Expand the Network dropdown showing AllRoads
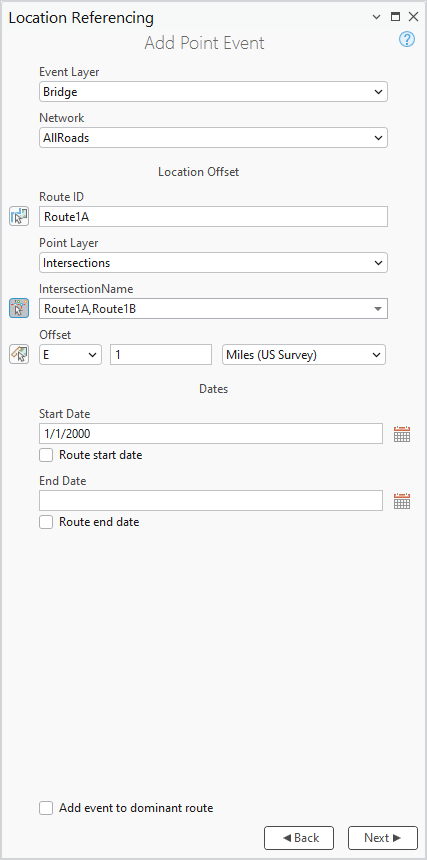 [x=213, y=138]
